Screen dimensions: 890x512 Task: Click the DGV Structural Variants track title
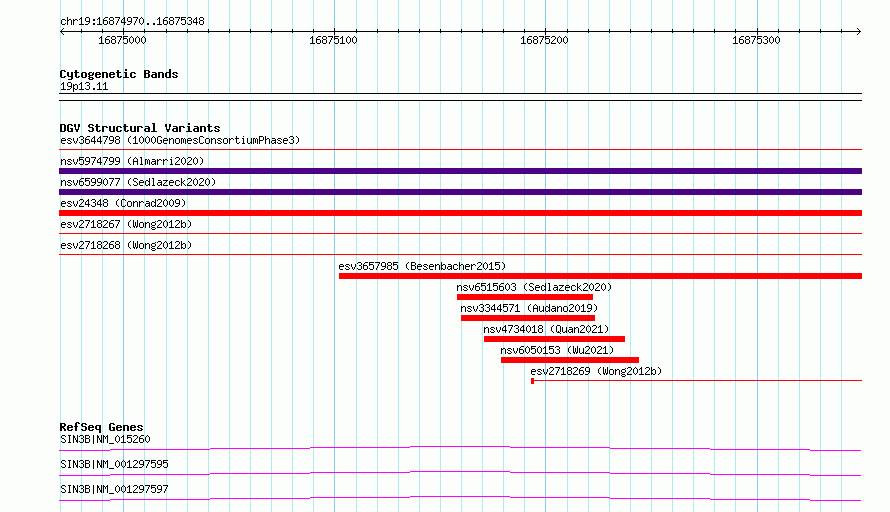140,128
